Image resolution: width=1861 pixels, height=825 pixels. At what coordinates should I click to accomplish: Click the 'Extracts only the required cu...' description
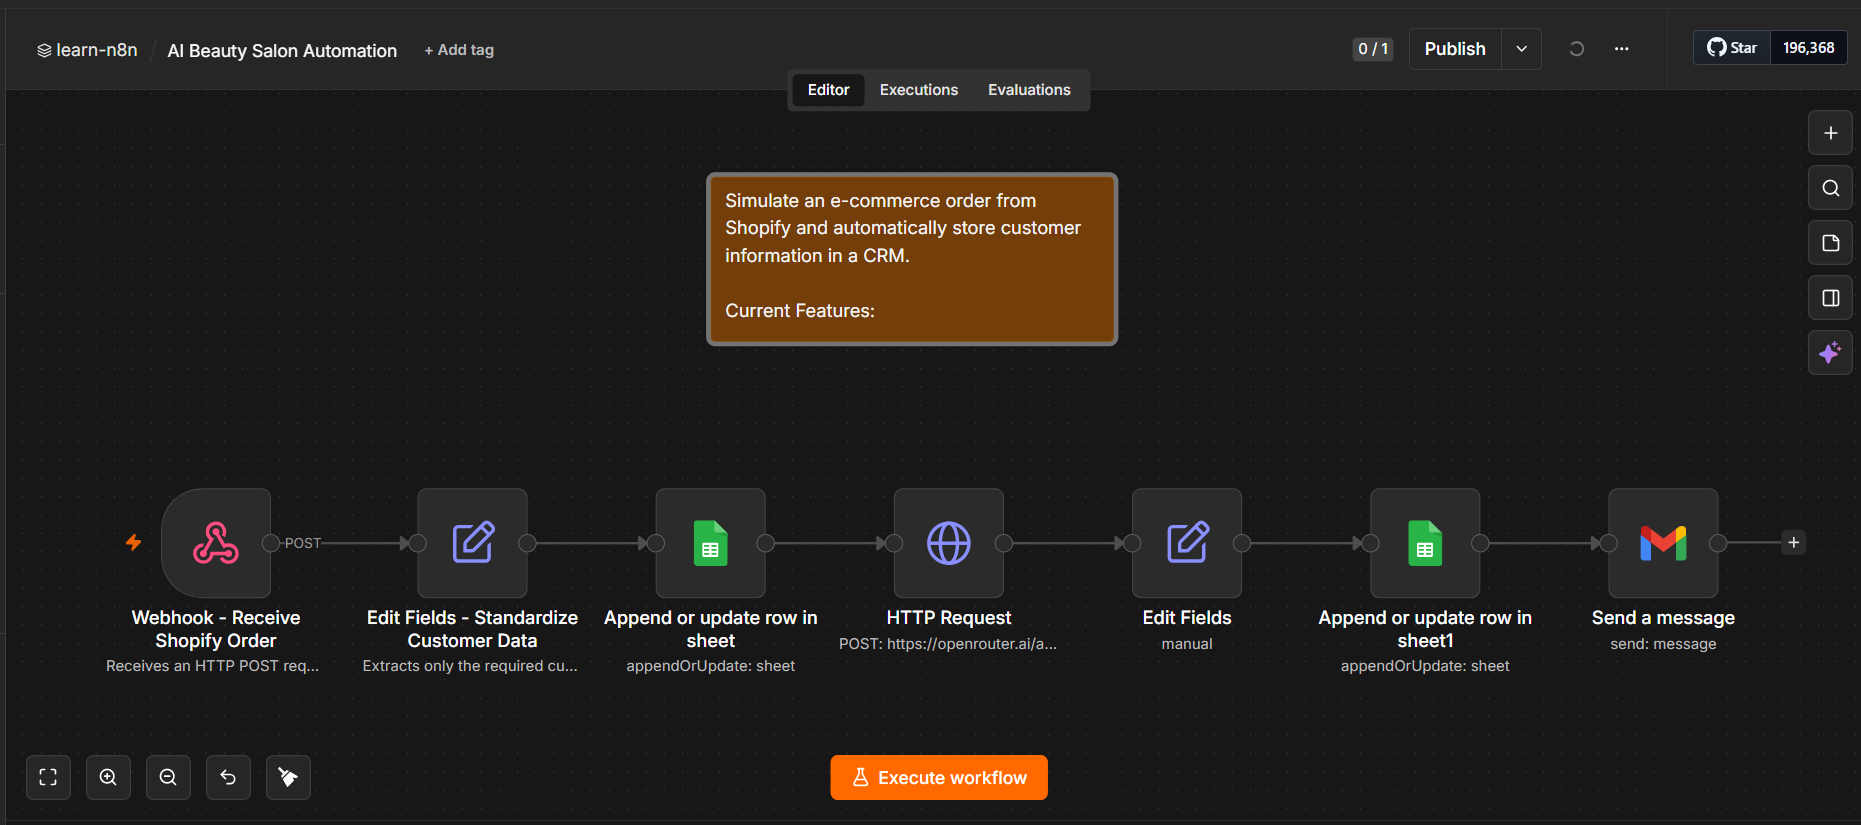(x=470, y=666)
